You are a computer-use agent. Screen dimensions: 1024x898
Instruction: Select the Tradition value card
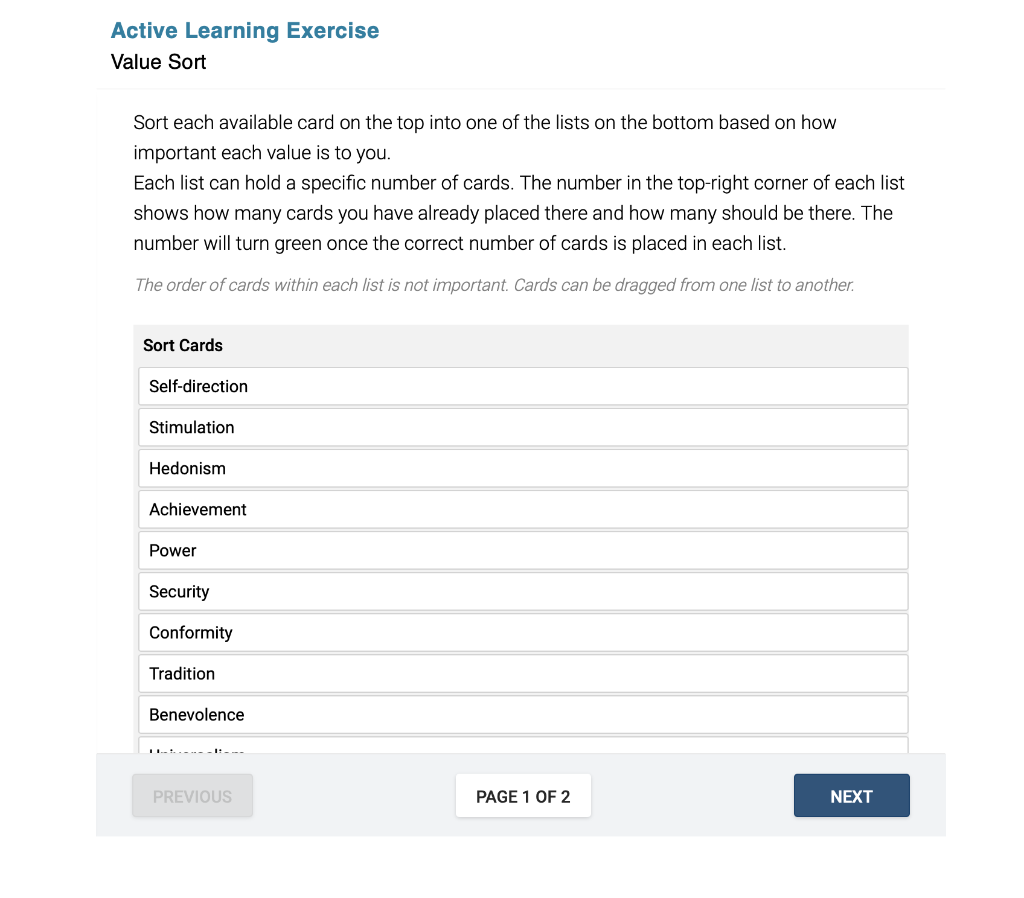click(522, 673)
